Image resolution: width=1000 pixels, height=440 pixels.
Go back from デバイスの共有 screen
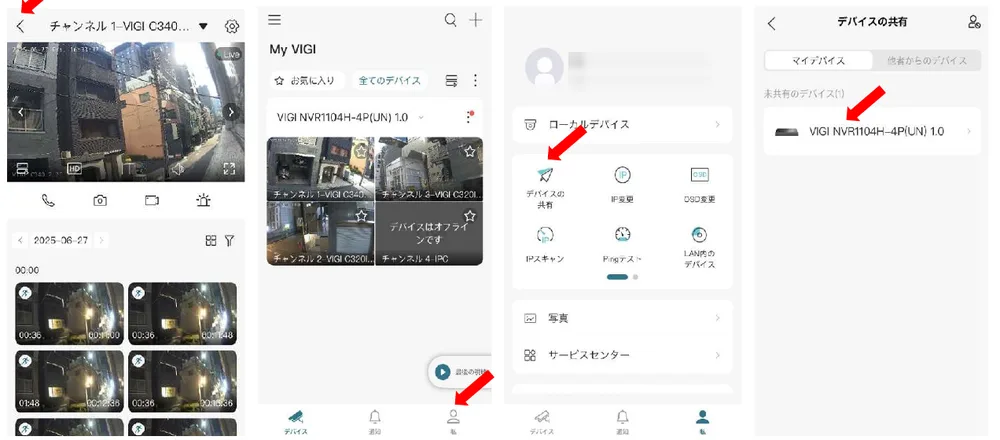click(772, 24)
